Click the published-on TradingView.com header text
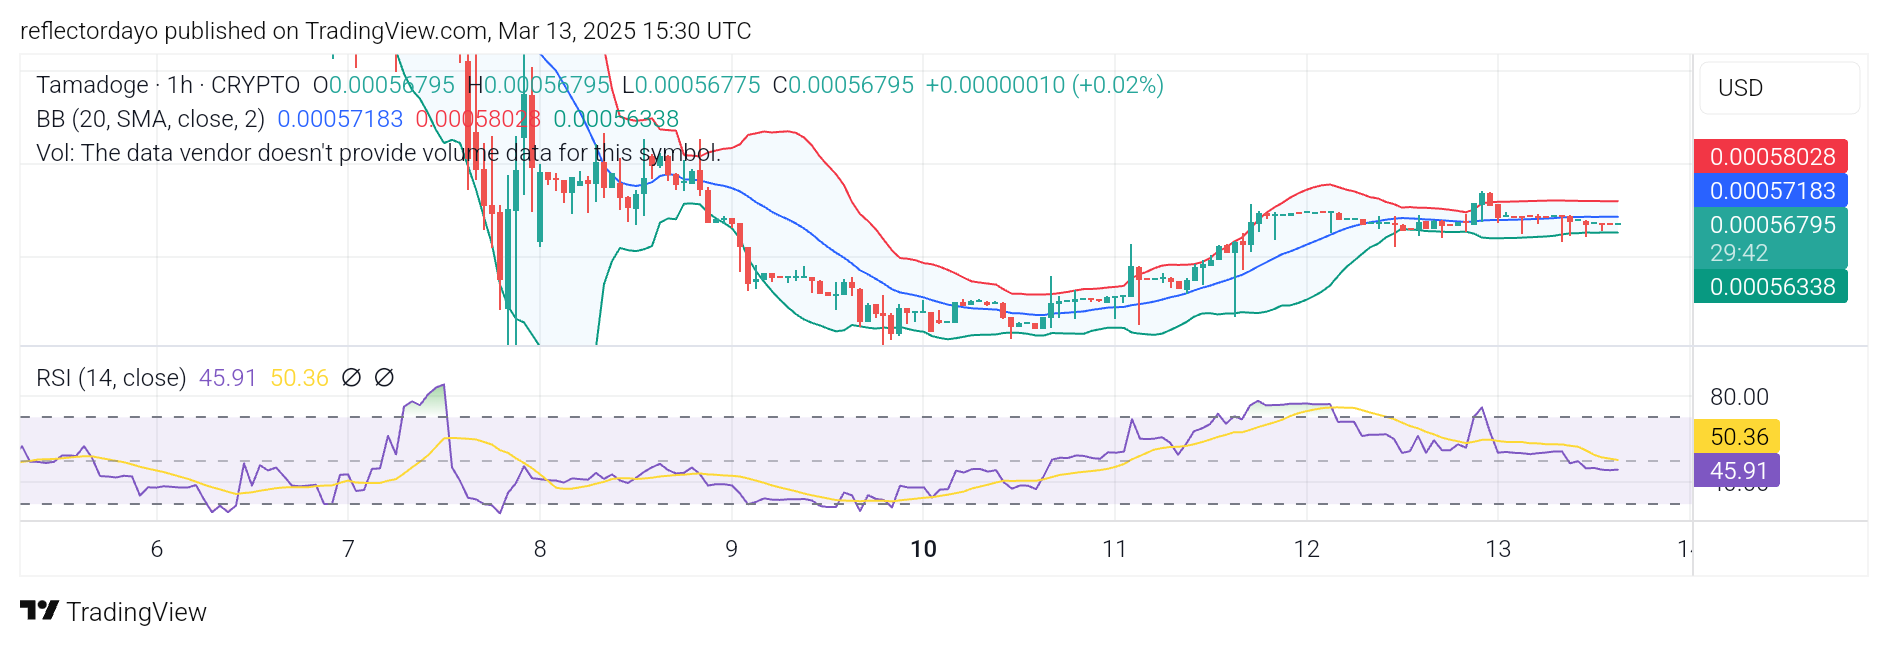This screenshot has width=1888, height=646. coord(385,31)
